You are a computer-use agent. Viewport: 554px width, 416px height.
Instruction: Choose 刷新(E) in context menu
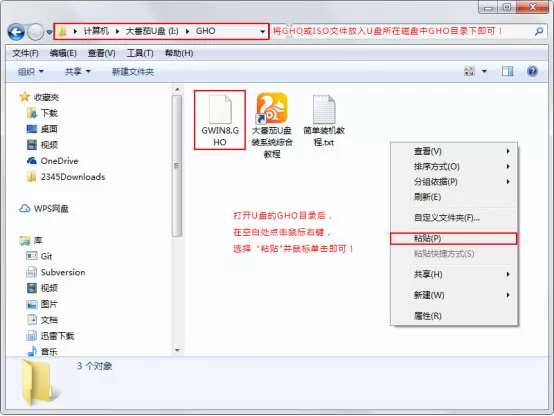454,197
